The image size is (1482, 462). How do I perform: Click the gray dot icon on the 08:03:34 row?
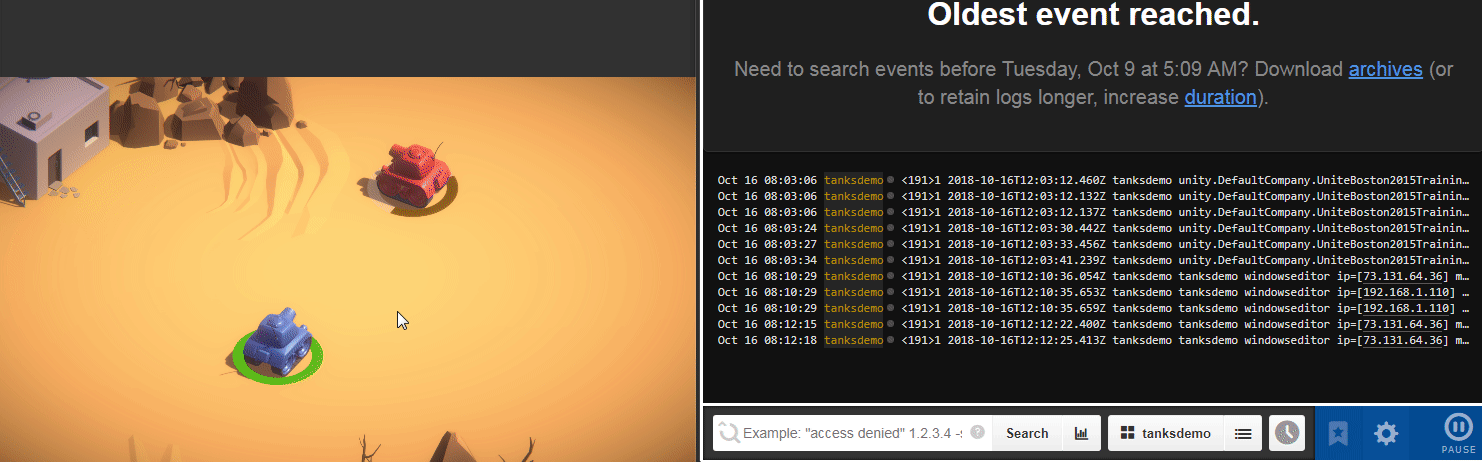(x=890, y=260)
